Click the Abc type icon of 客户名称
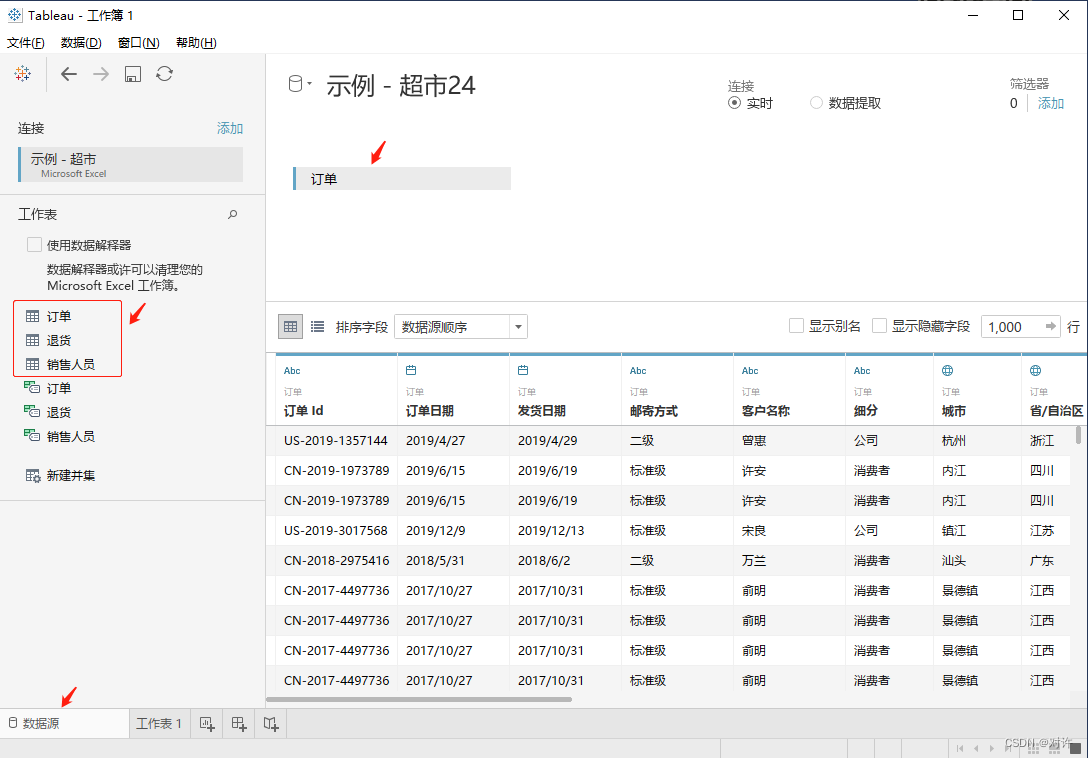Viewport: 1088px width, 758px height. pos(750,371)
